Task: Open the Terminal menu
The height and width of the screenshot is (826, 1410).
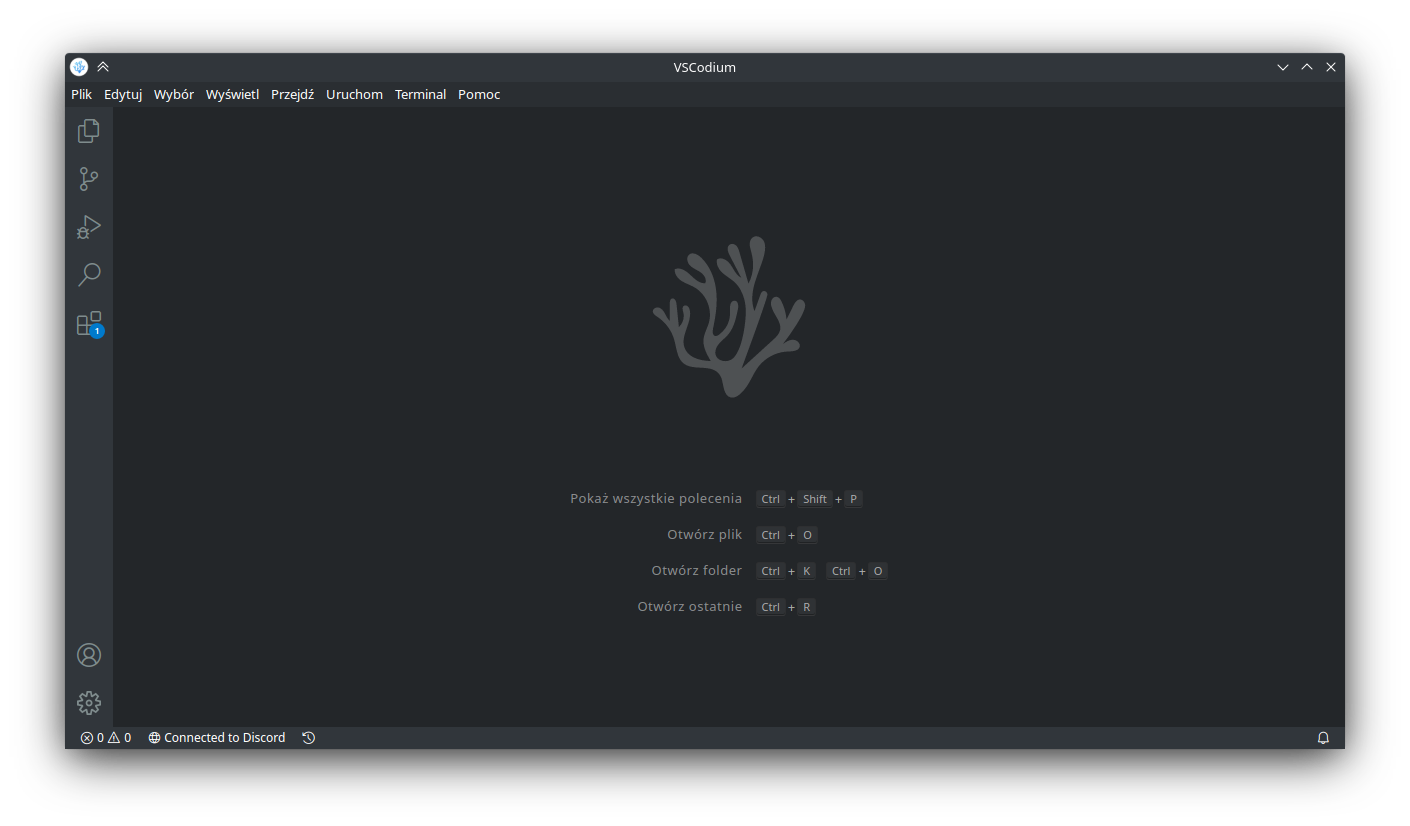Action: pos(420,95)
